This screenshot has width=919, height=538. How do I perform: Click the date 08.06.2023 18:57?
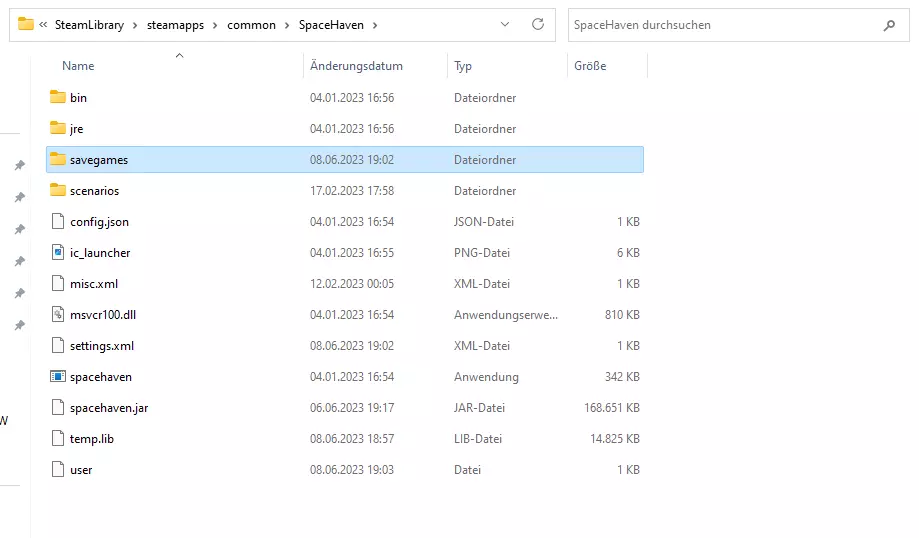click(352, 439)
